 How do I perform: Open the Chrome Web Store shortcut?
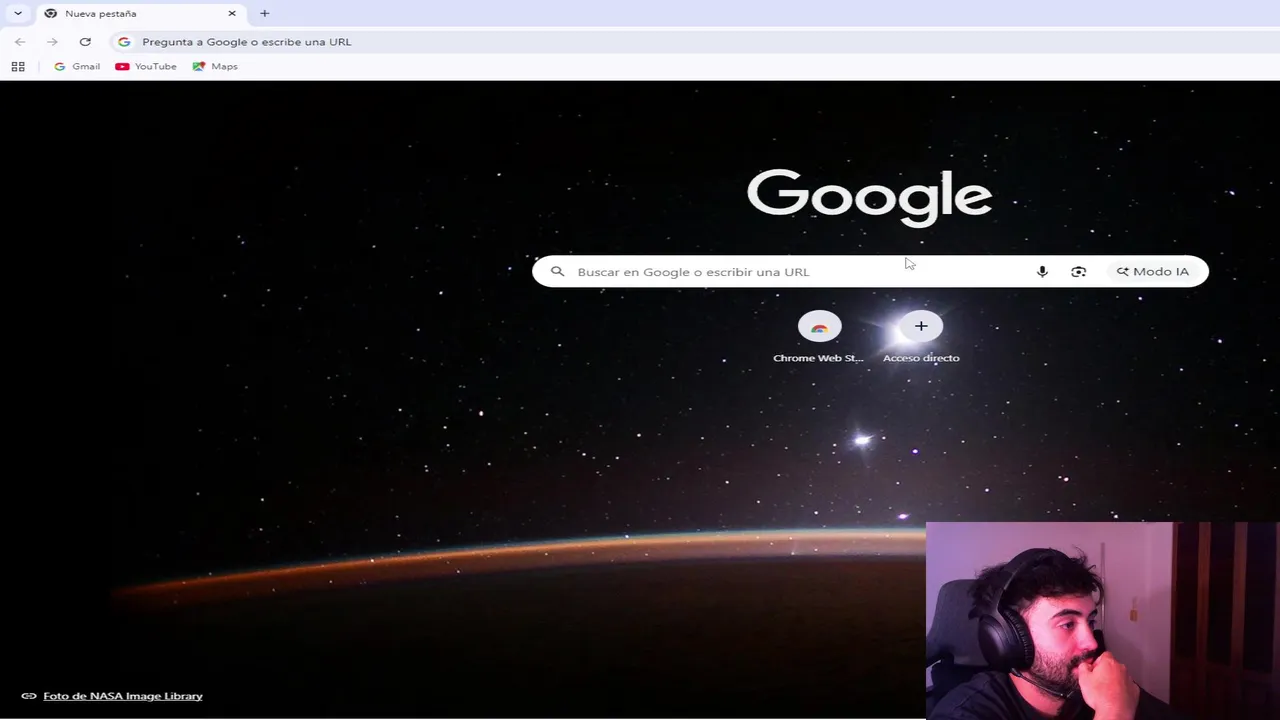click(819, 337)
